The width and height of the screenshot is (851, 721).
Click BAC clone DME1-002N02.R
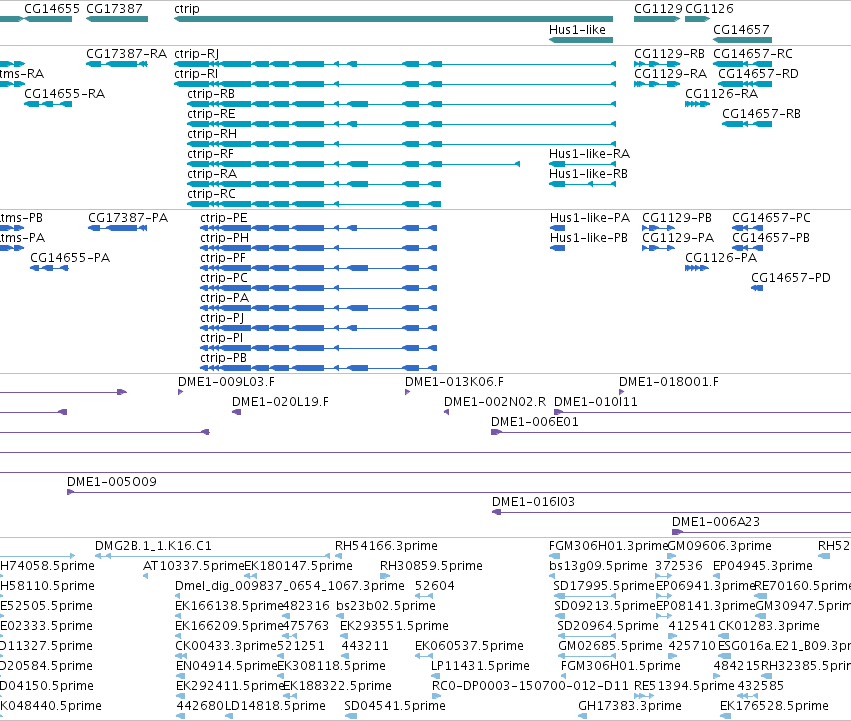(x=495, y=402)
